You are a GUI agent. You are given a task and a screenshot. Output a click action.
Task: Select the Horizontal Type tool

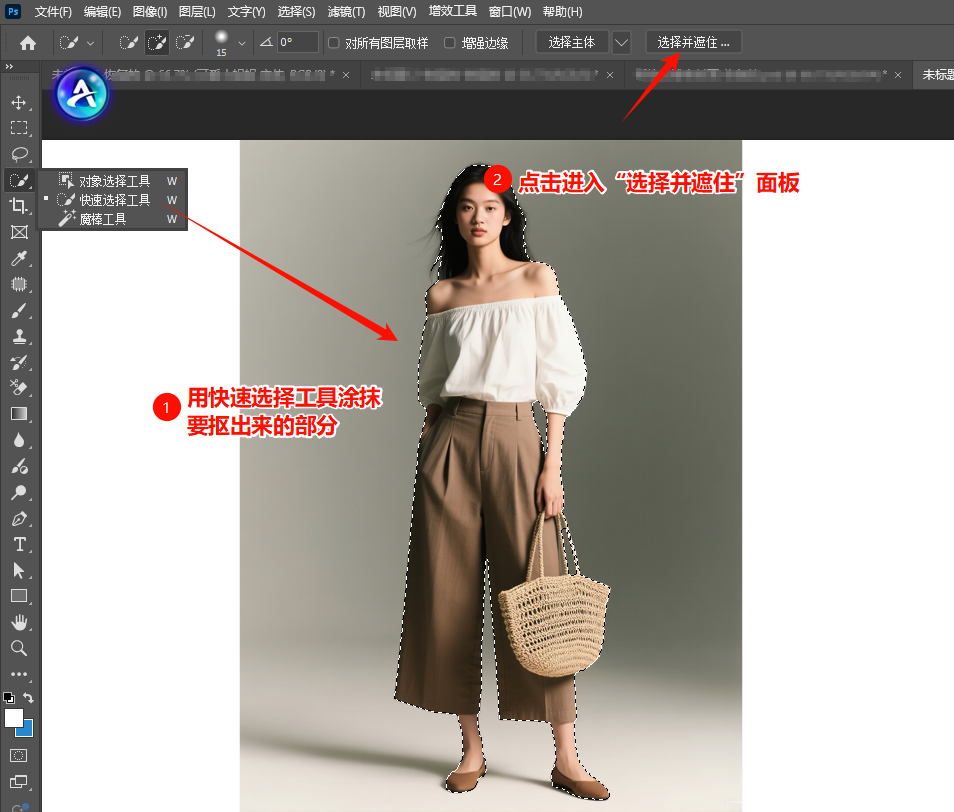(20, 545)
